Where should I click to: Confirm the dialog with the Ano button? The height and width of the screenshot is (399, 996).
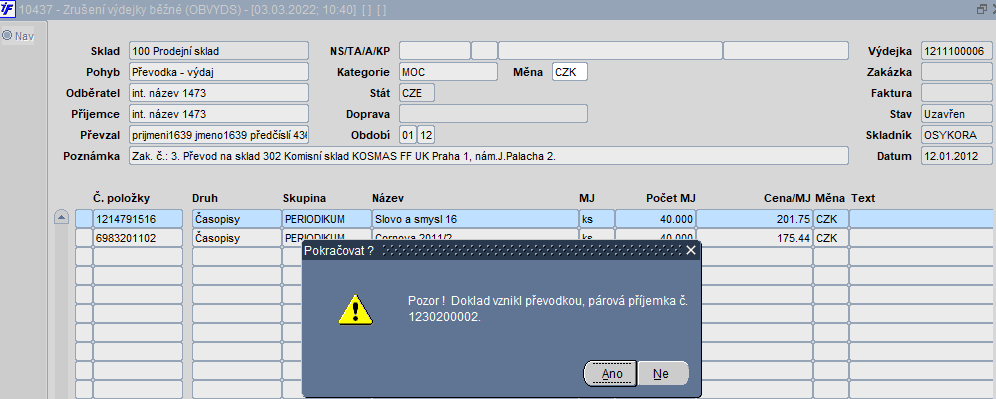coord(610,374)
